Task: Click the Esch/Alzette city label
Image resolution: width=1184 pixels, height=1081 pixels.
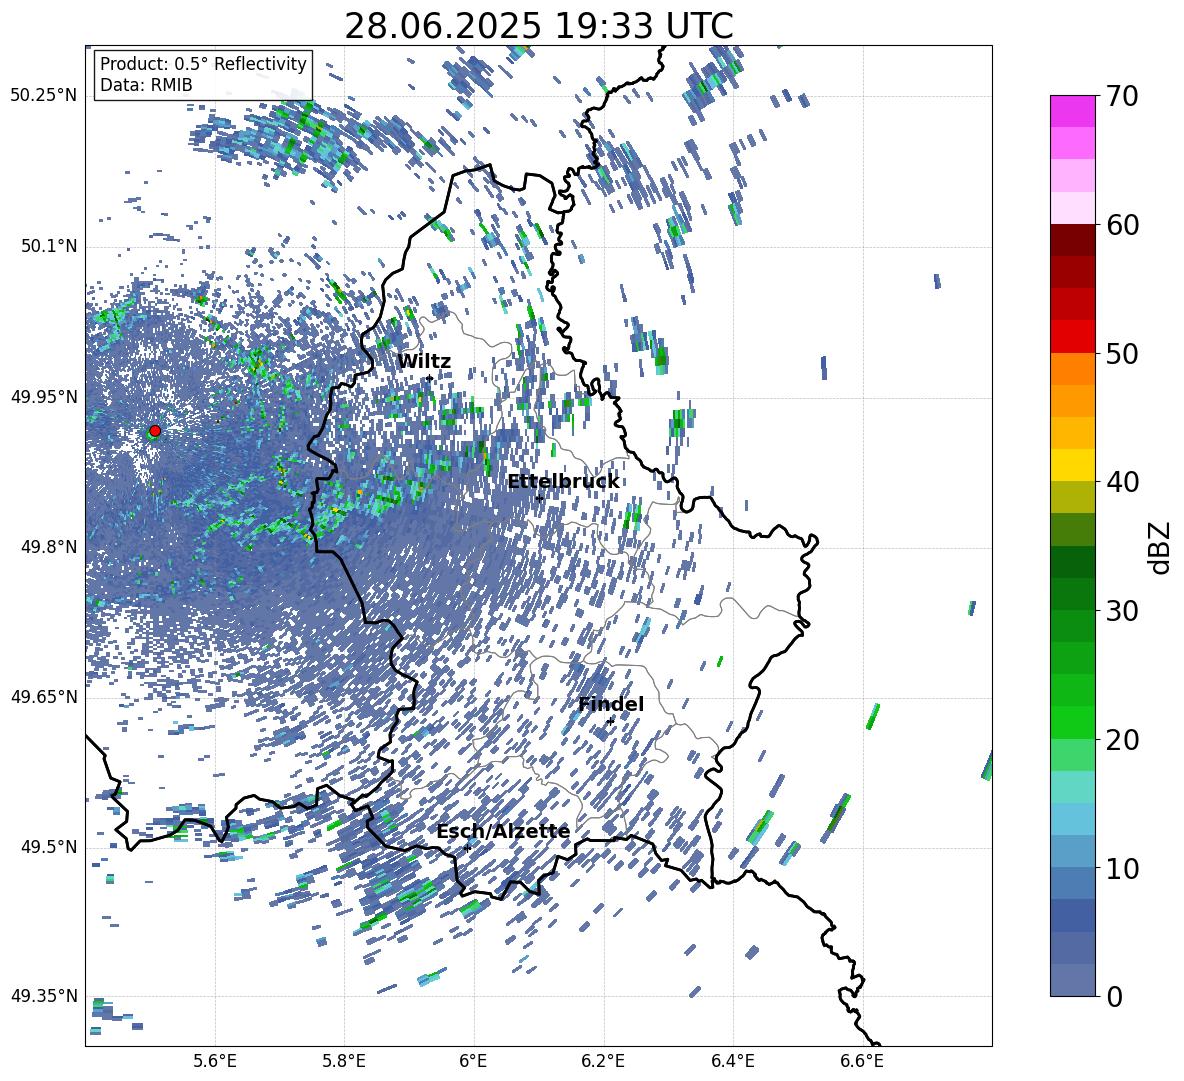Action: tap(503, 832)
